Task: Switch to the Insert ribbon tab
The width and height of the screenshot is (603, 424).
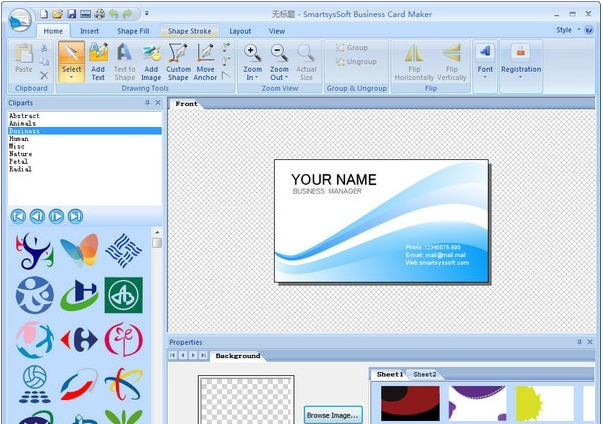Action: tap(90, 31)
